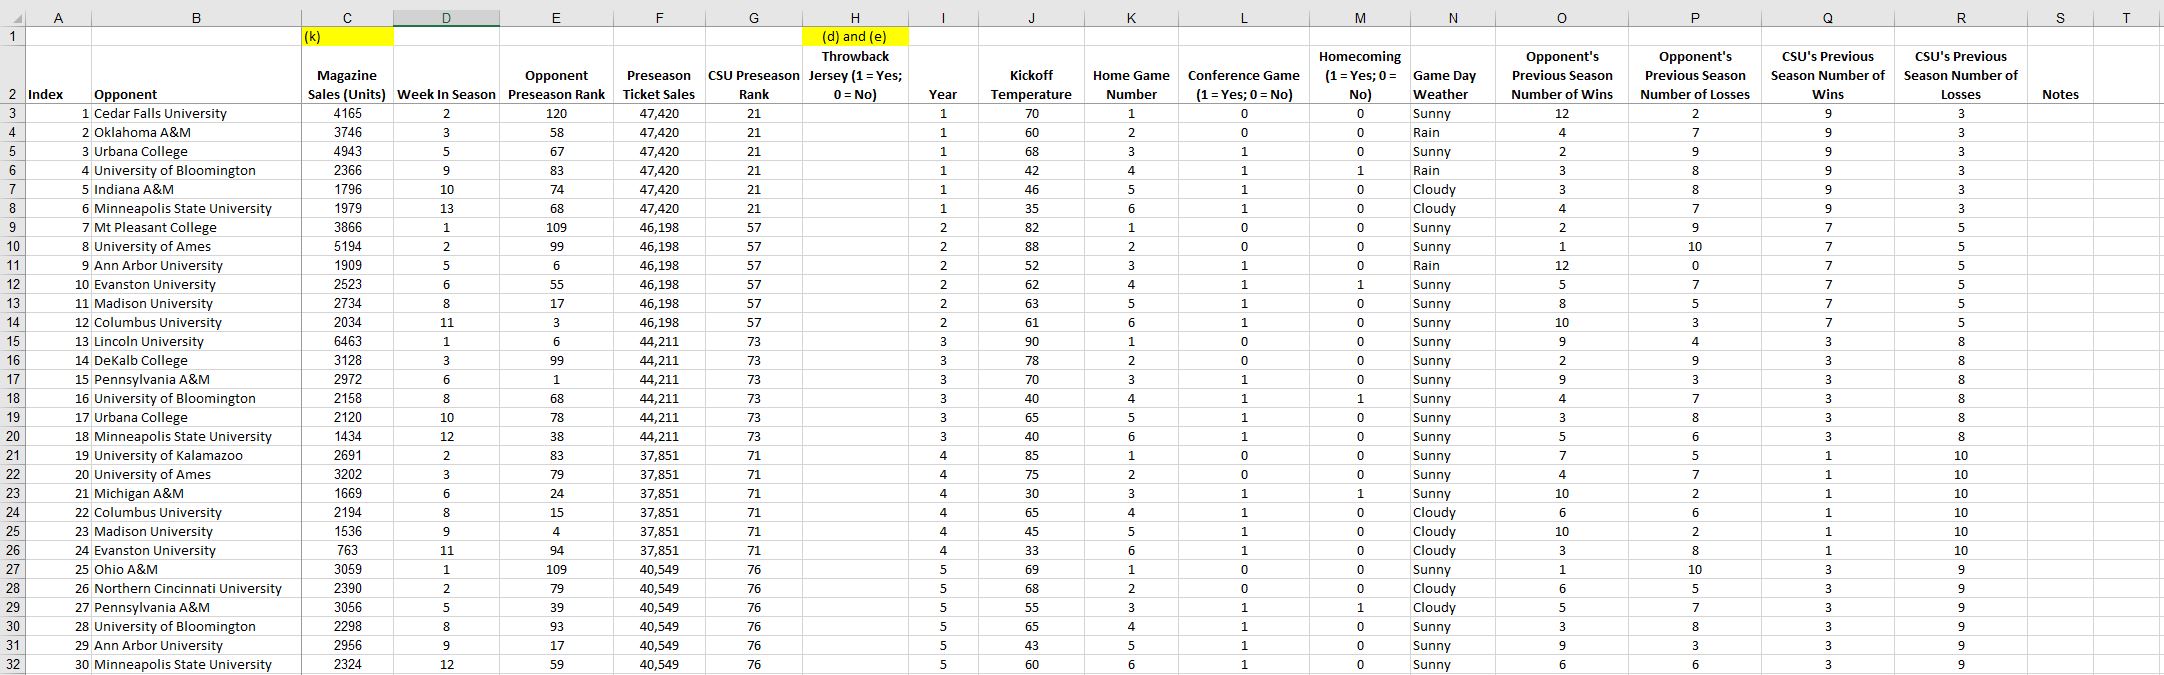Screen dimensions: 2164x675
Task: Click the 'Ohio A&M' cell
Action: (x=196, y=569)
